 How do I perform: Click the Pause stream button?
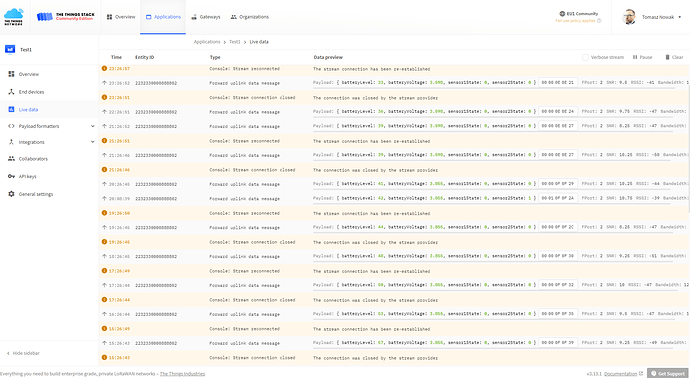pyautogui.click(x=642, y=57)
